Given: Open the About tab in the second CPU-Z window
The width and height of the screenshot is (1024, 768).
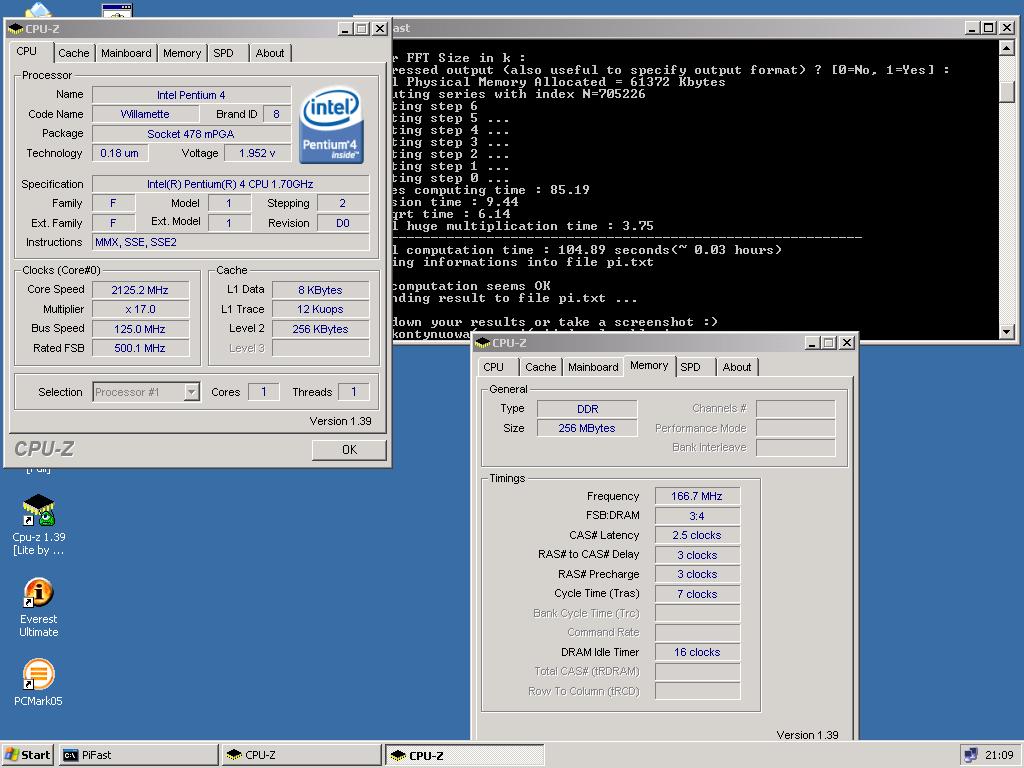Looking at the screenshot, I should tap(737, 367).
